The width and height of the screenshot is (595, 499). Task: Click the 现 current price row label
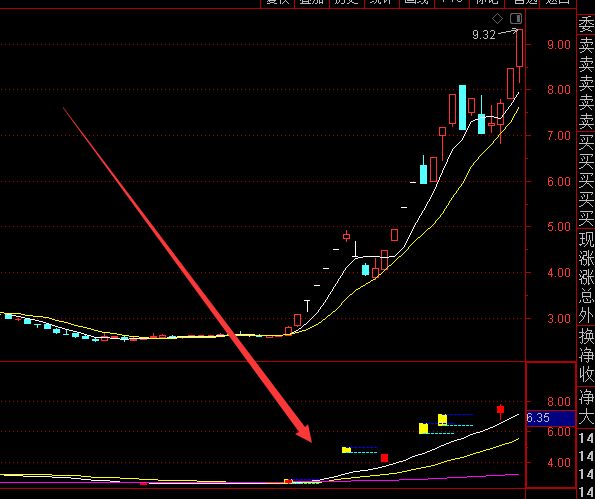point(586,239)
